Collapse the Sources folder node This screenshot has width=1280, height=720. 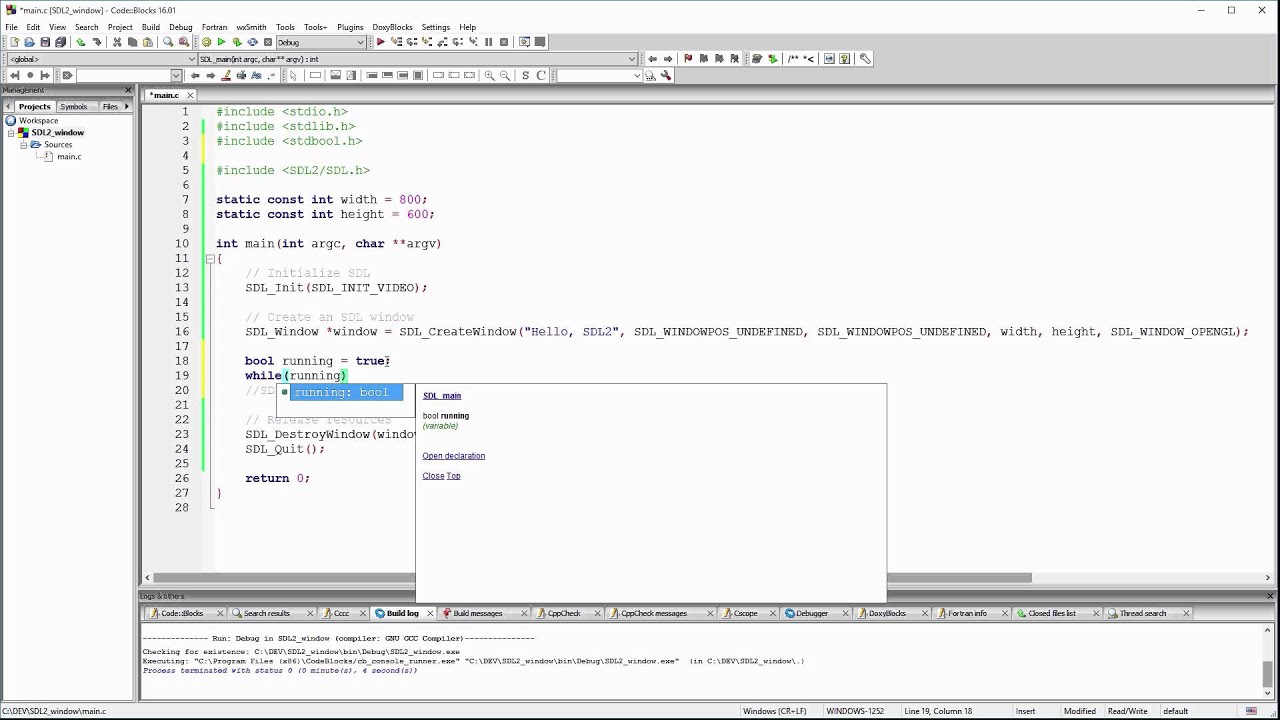[23, 144]
